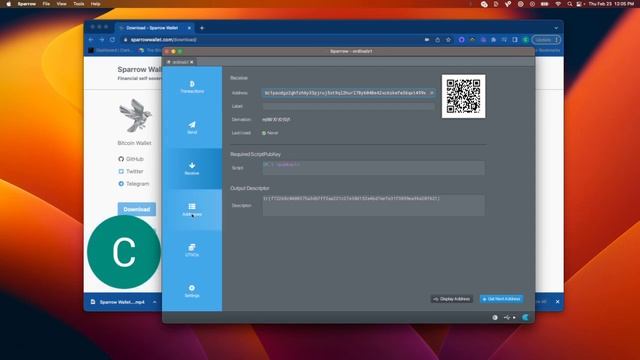Click the Display Address button
This screenshot has height=360, width=640.
click(451, 299)
